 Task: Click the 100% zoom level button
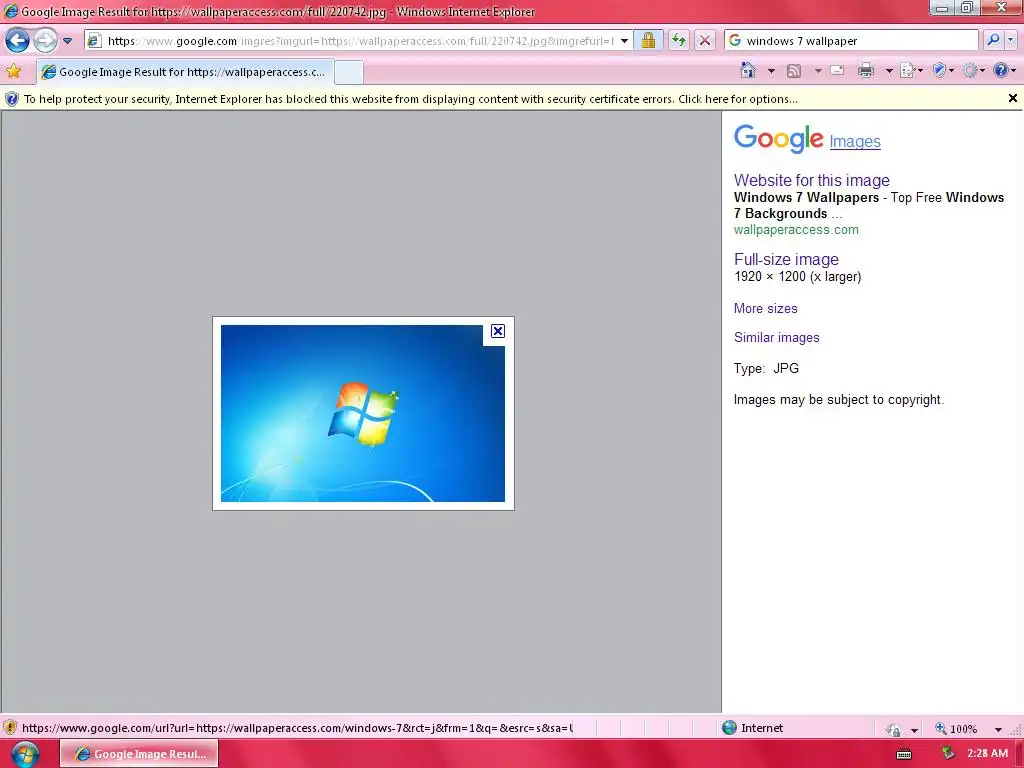(957, 729)
